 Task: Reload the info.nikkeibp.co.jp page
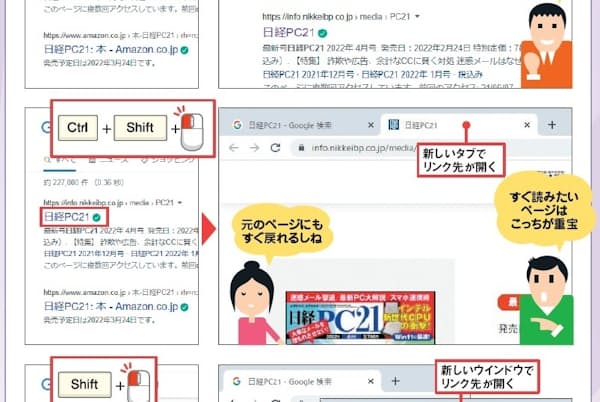point(275,148)
